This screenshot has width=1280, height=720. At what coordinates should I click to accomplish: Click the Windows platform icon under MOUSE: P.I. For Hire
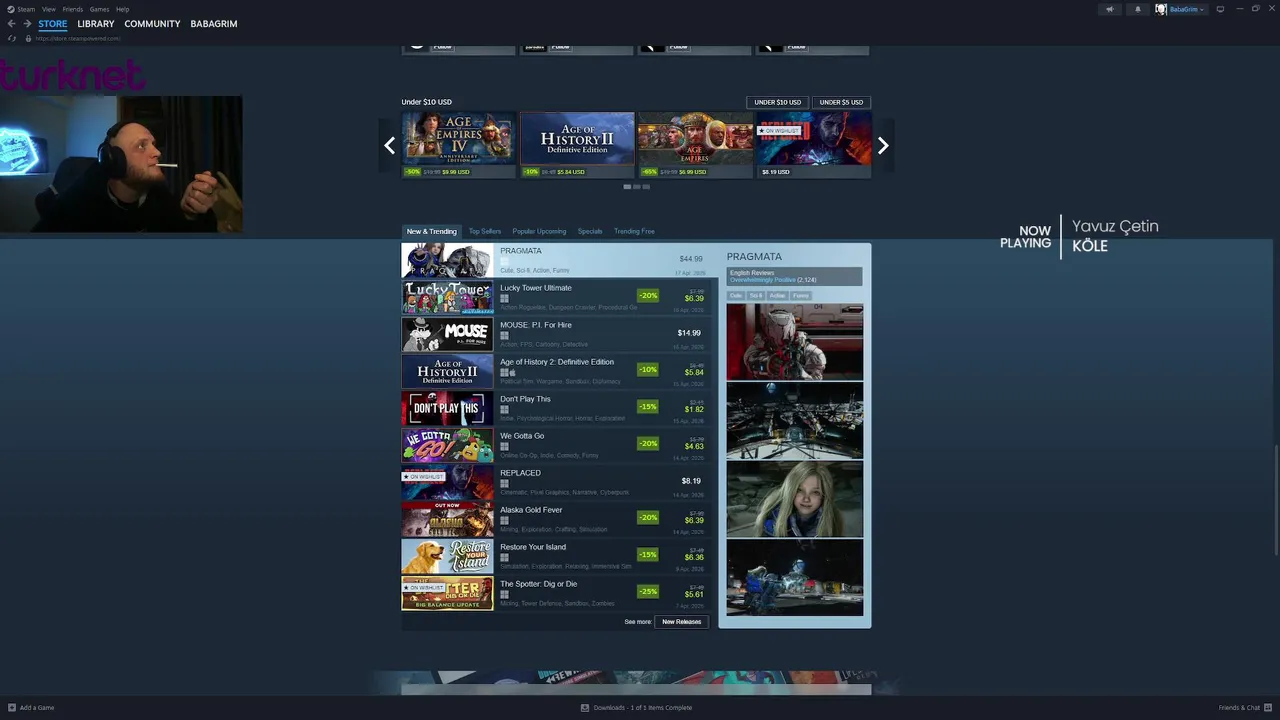tap(504, 335)
